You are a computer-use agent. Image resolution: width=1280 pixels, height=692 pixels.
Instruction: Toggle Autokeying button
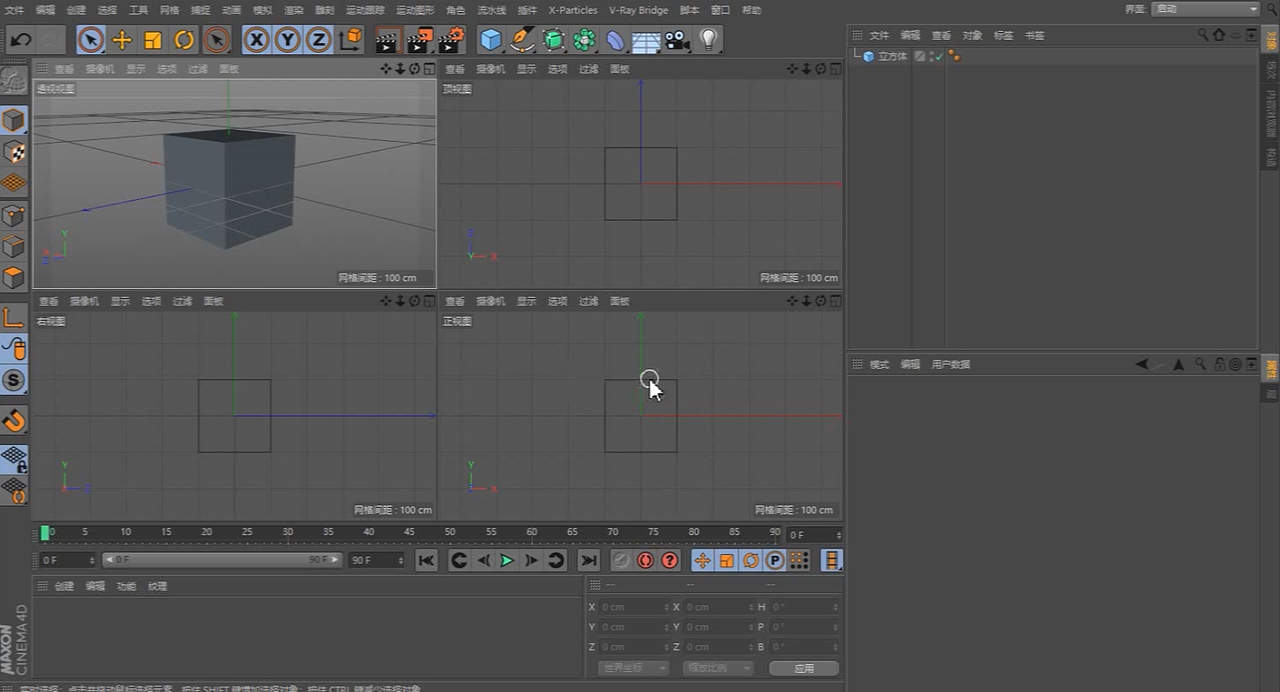pyautogui.click(x=645, y=561)
